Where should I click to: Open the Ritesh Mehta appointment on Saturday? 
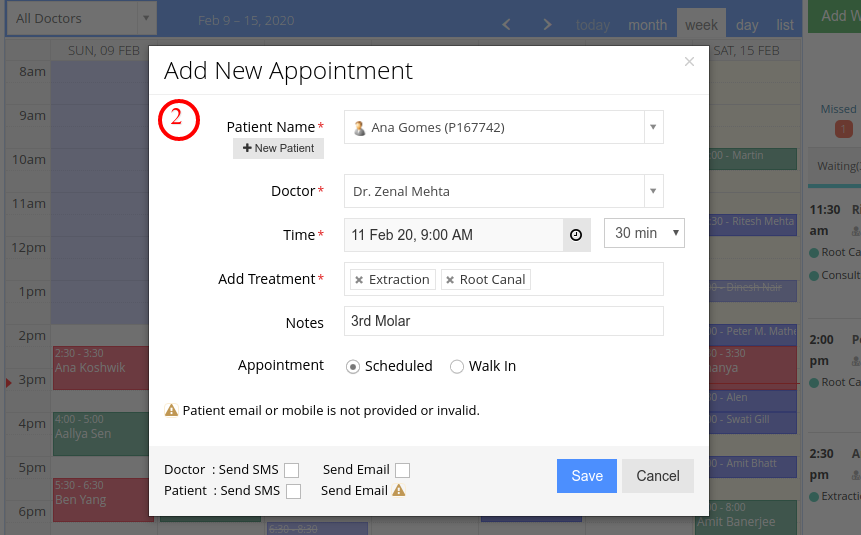753,225
